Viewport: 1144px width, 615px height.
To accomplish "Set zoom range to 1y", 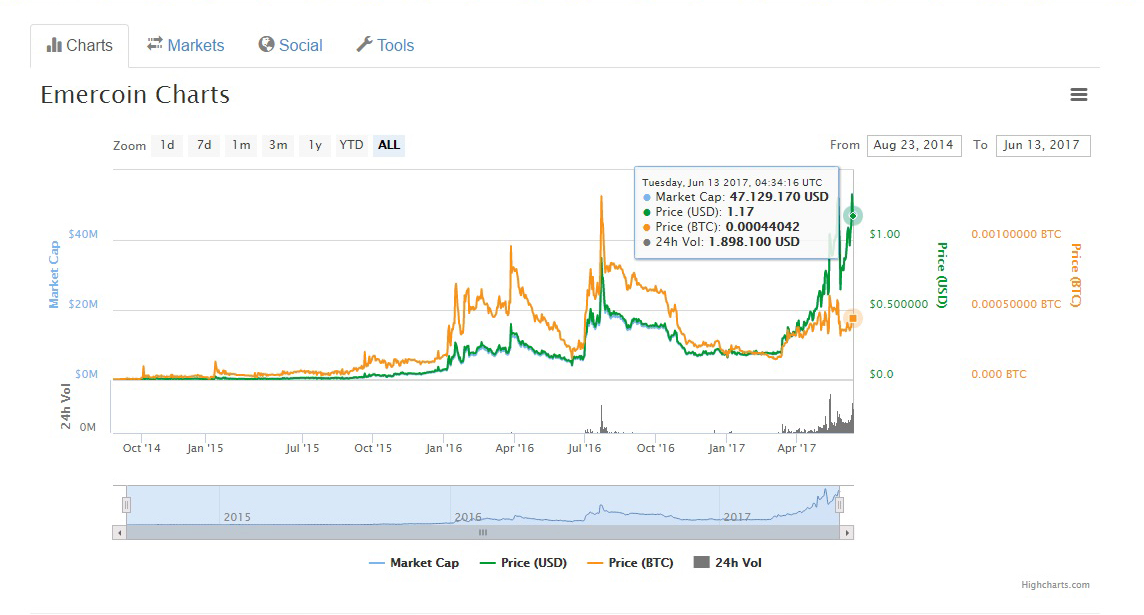I will (314, 145).
